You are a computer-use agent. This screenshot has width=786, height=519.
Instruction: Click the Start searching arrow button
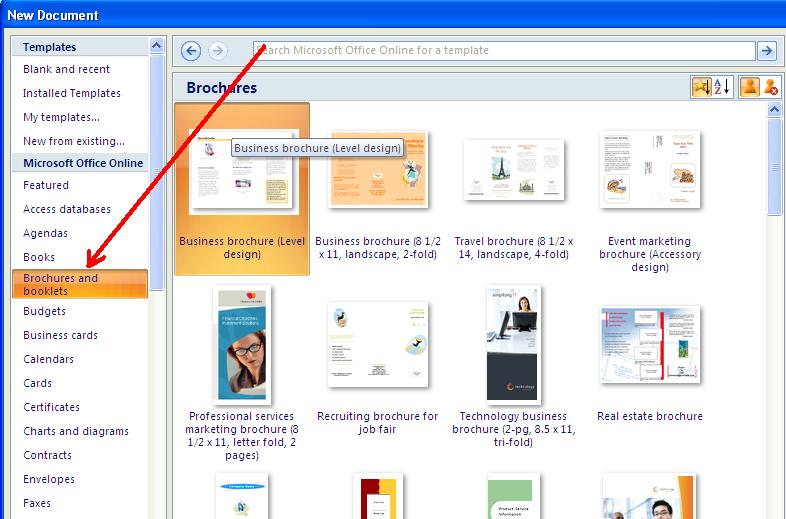click(x=766, y=50)
